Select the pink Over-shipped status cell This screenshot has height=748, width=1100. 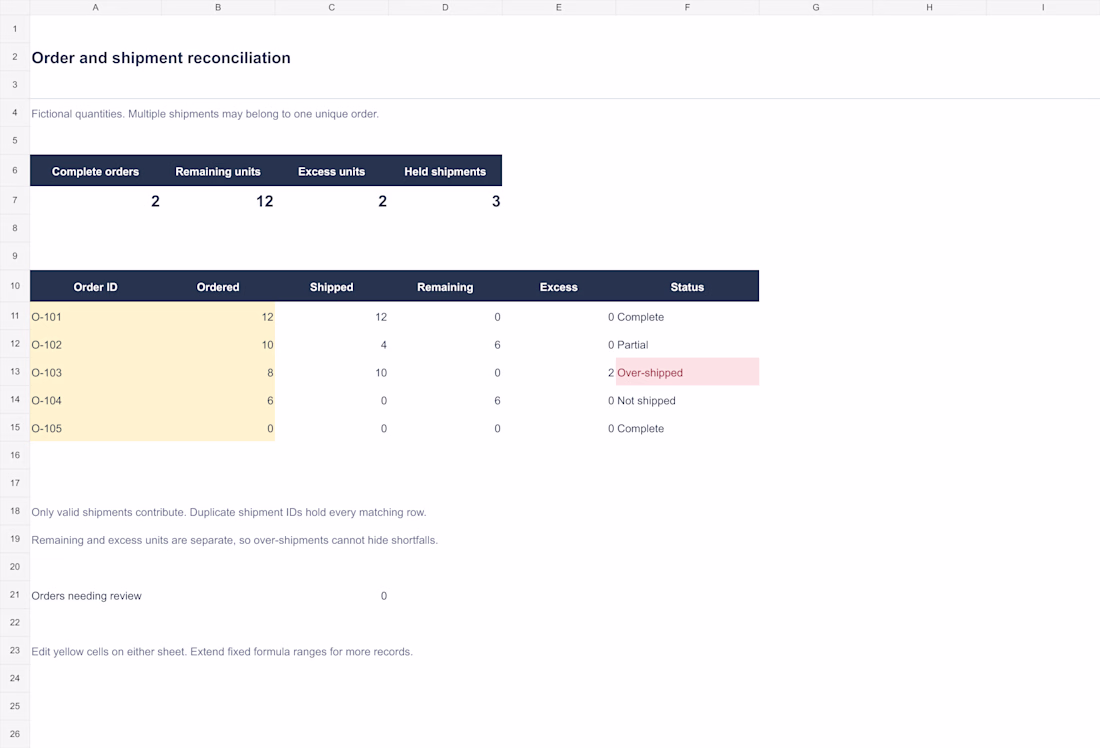687,372
